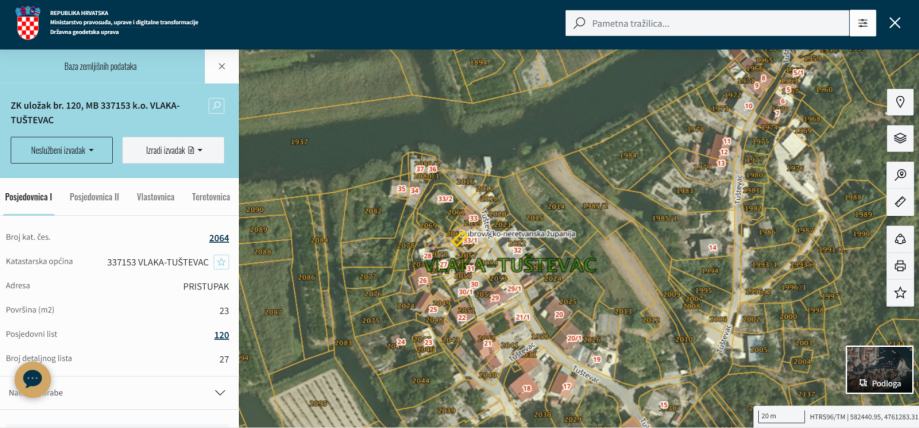Viewport: 919px width, 428px height.
Task: Click the Pametna tražilica search field
Action: pos(707,23)
